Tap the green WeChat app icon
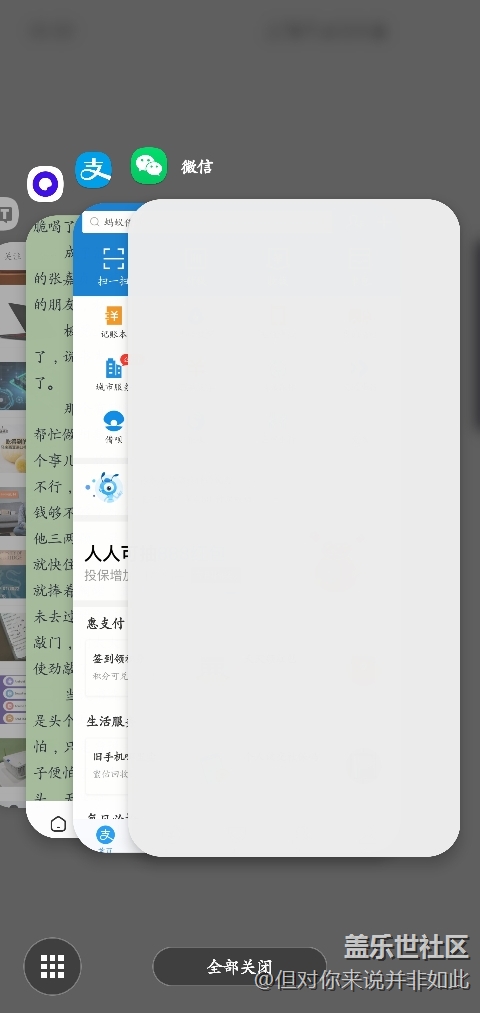Image resolution: width=480 pixels, height=1013 pixels. [149, 166]
